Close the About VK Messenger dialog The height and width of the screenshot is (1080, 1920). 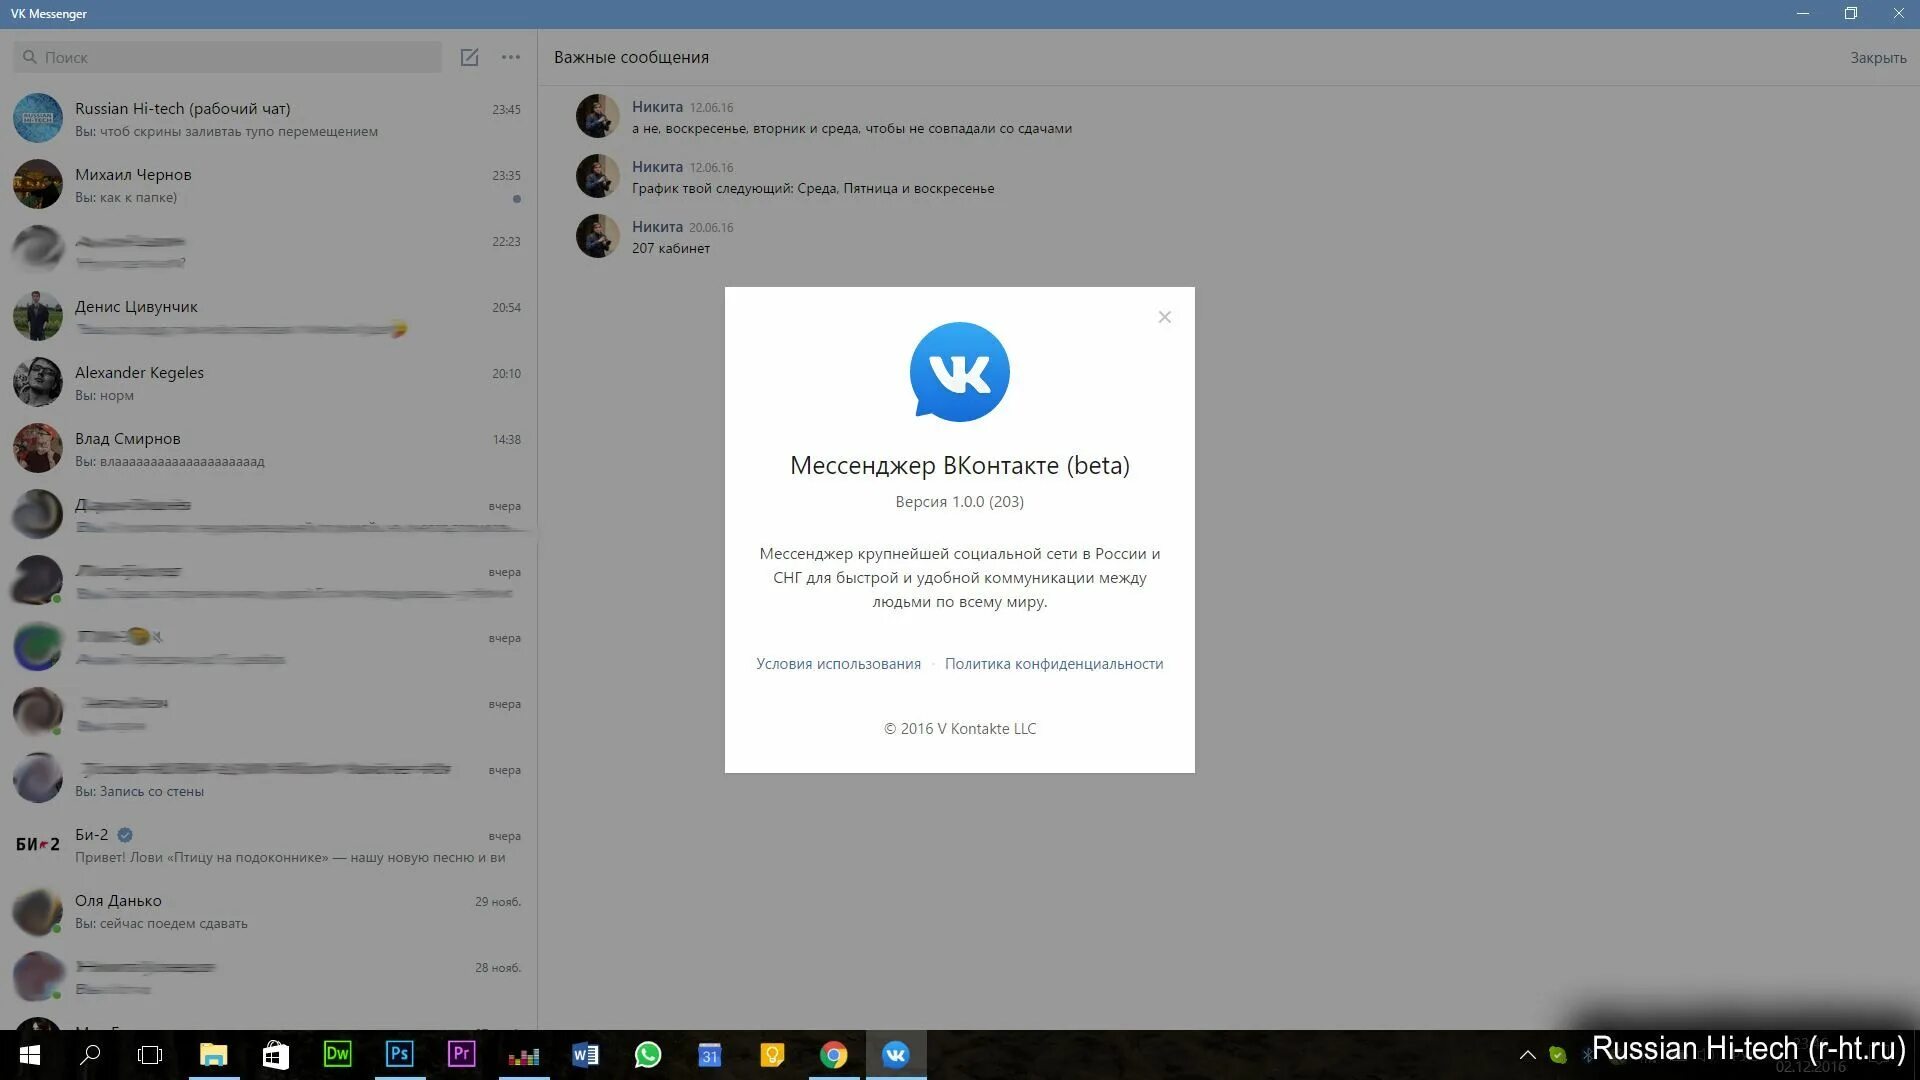(x=1164, y=317)
